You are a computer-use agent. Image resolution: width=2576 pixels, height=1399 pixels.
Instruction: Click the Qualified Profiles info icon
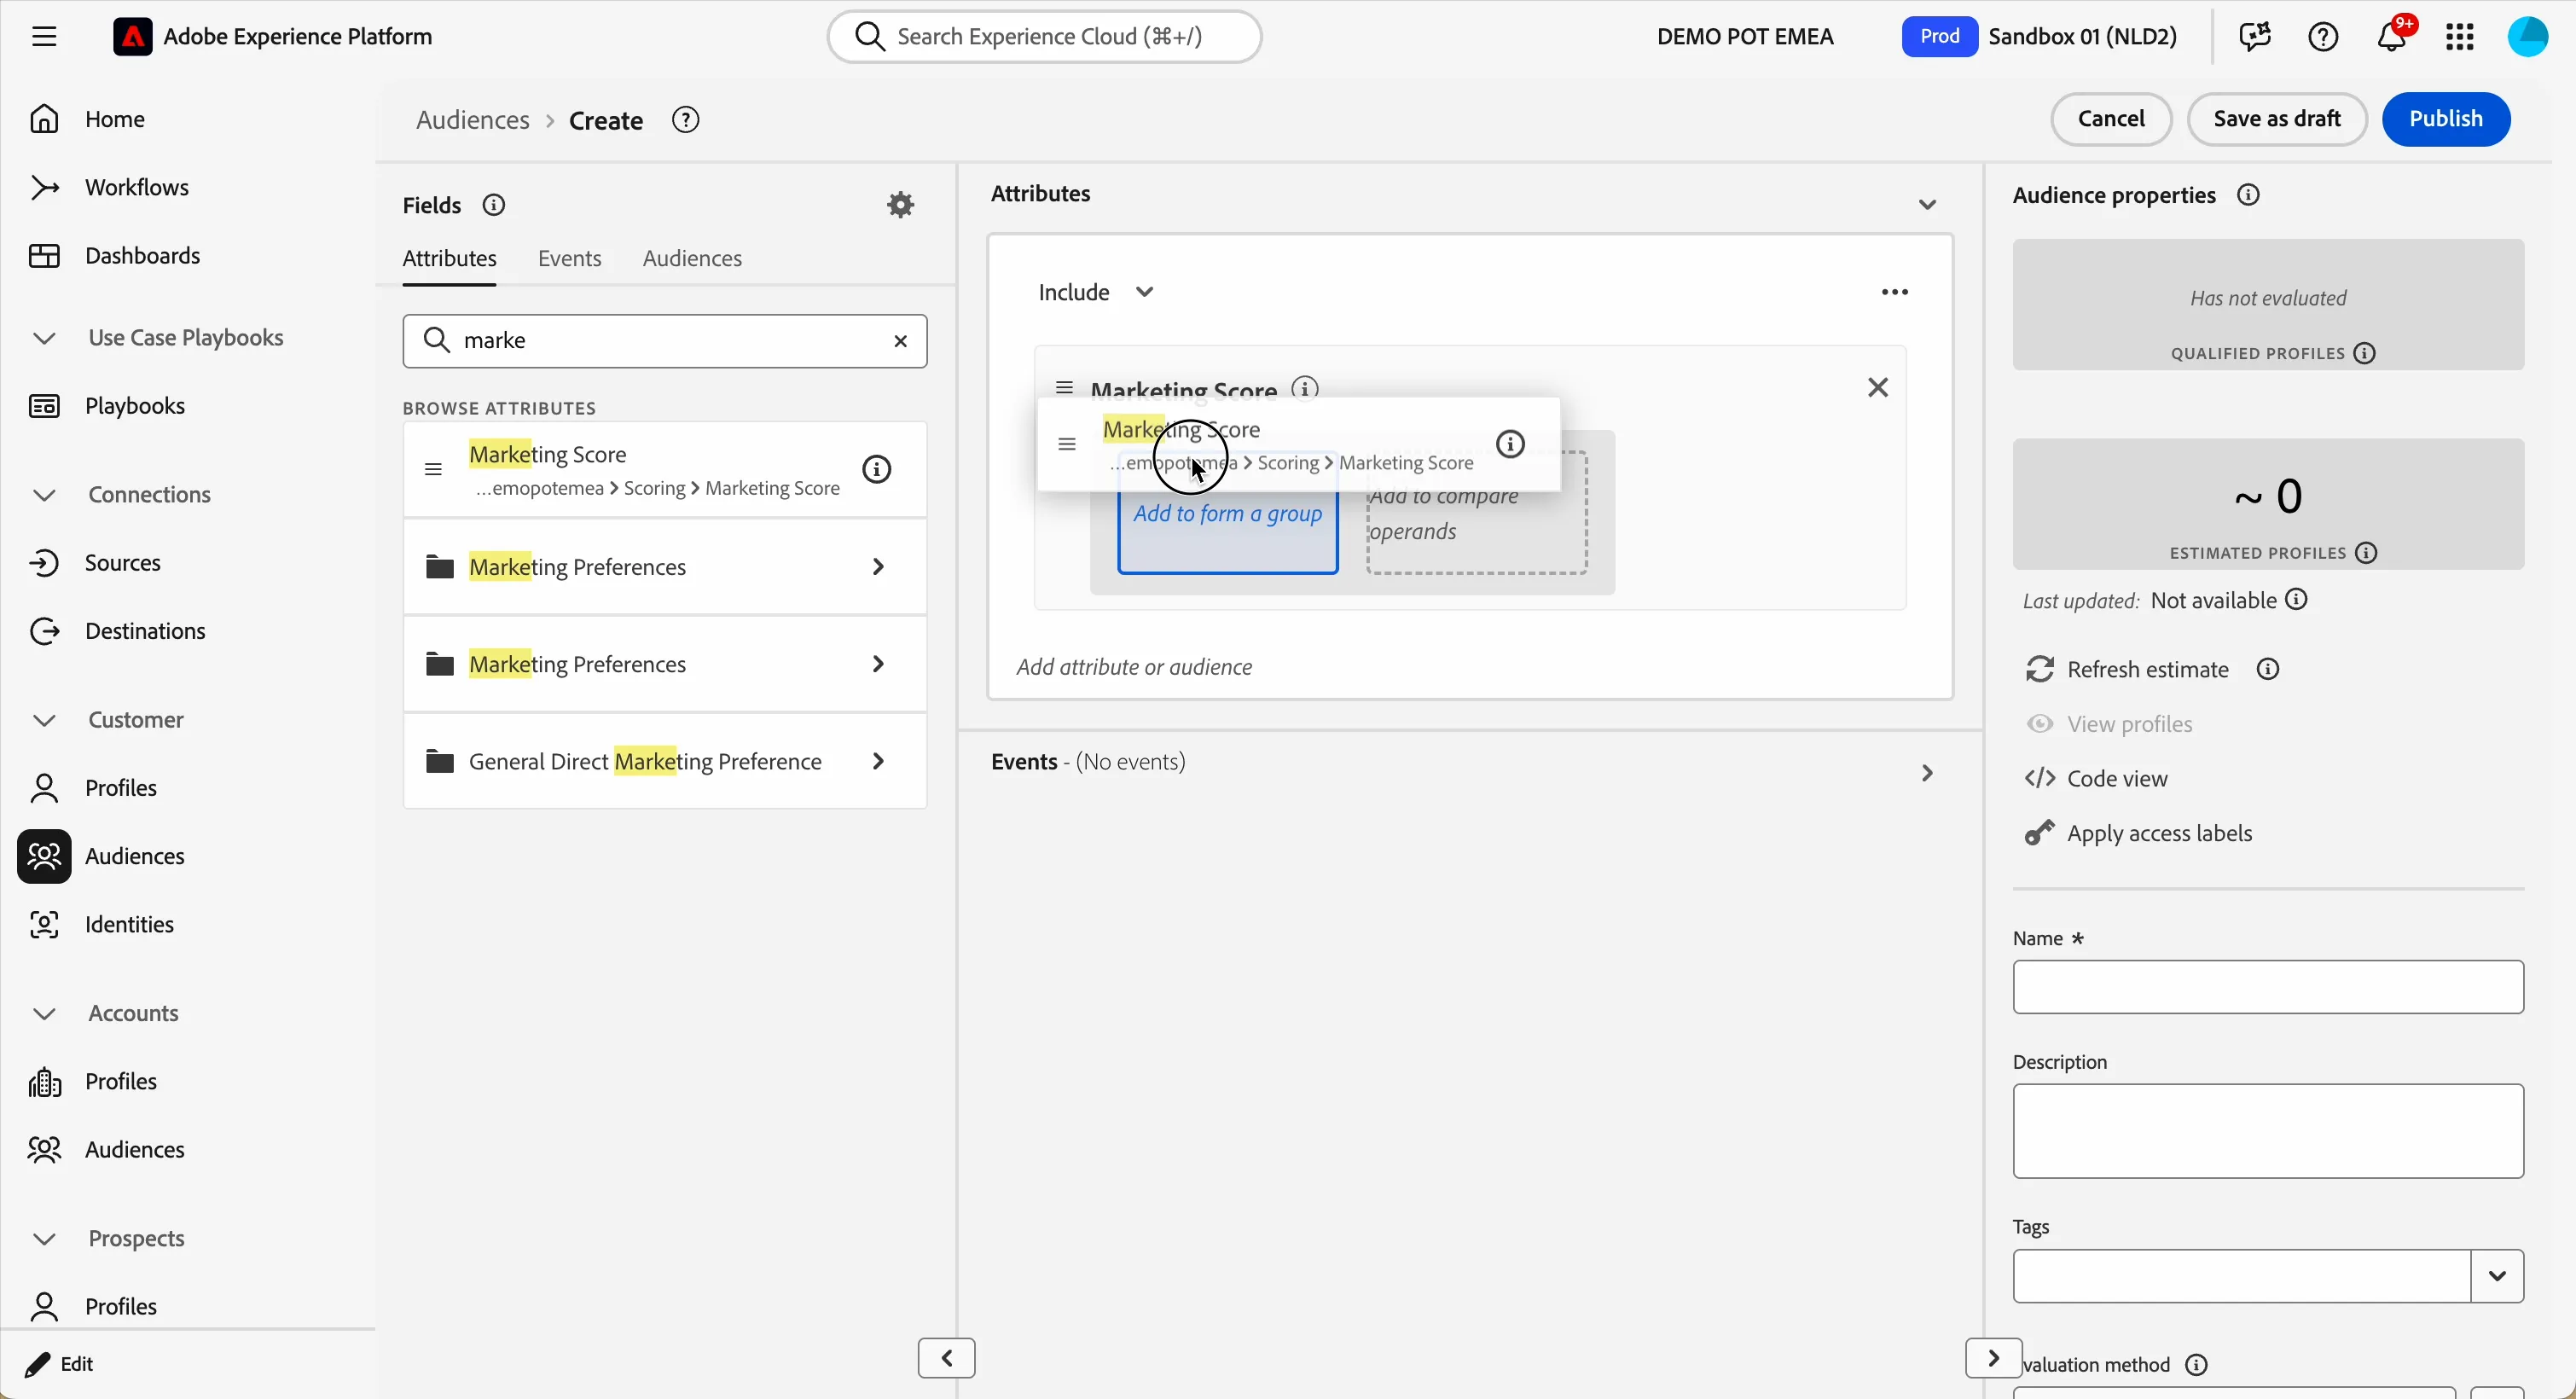point(2365,354)
